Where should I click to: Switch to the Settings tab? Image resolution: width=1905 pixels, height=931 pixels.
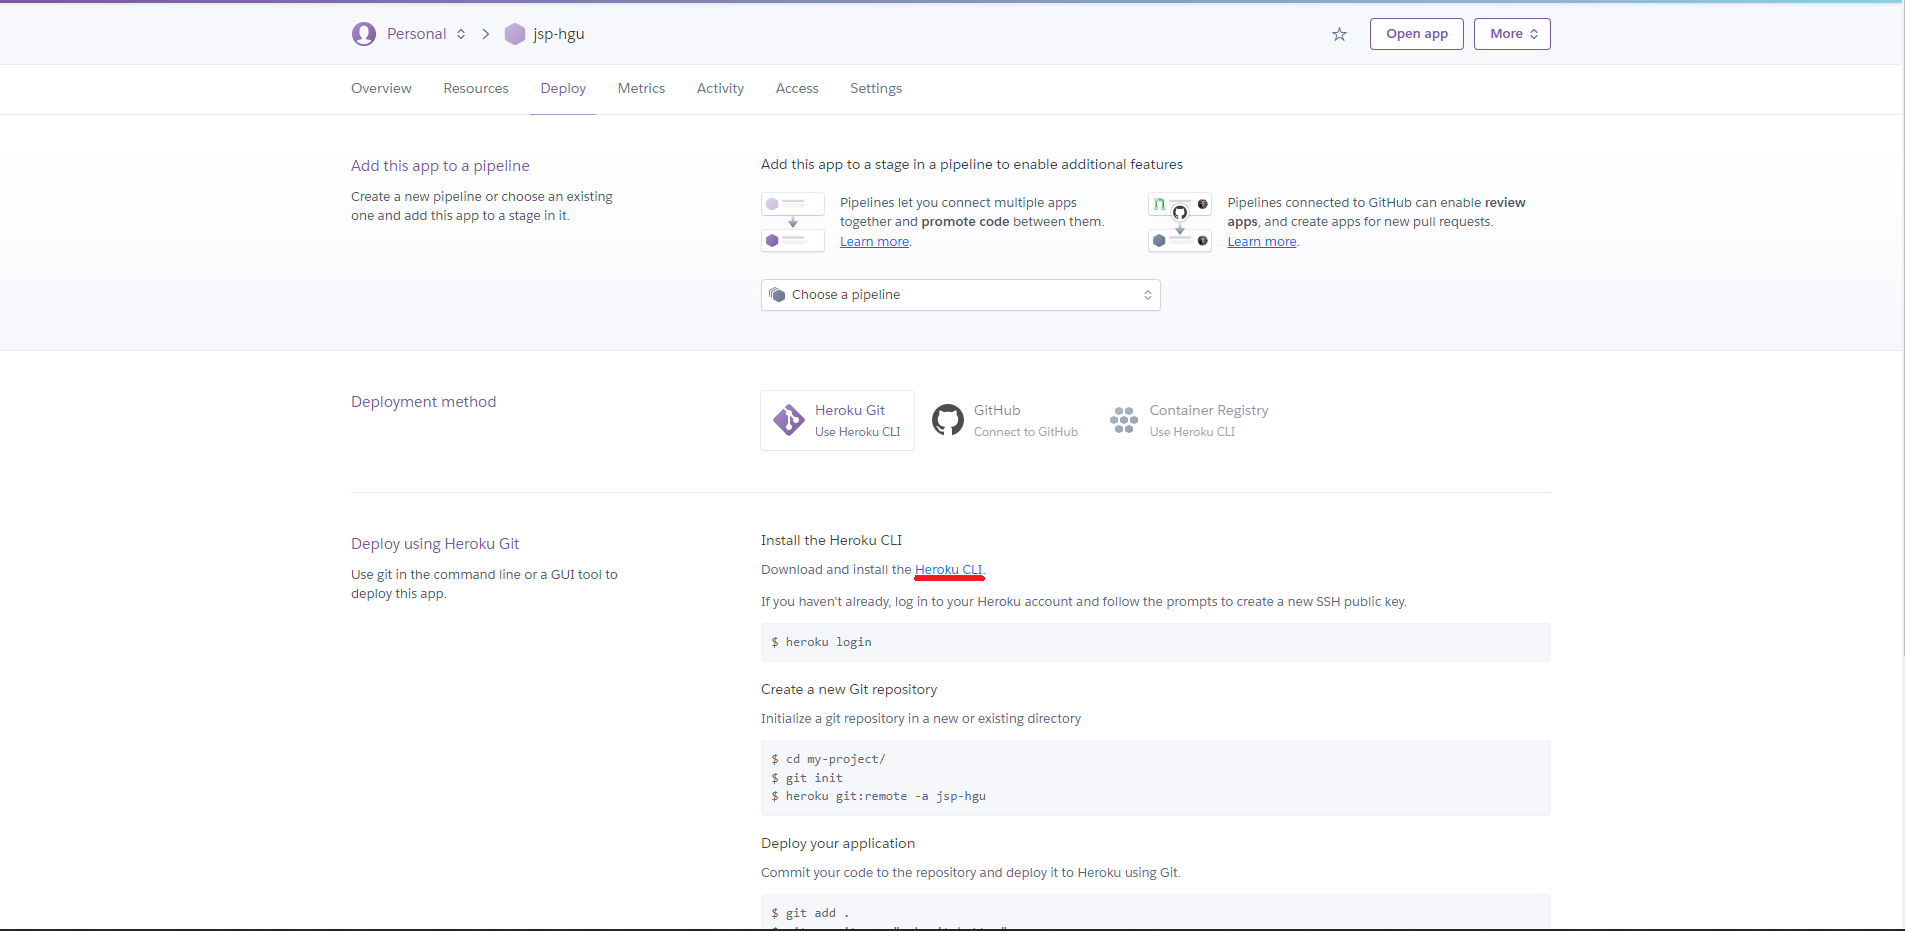pyautogui.click(x=876, y=89)
